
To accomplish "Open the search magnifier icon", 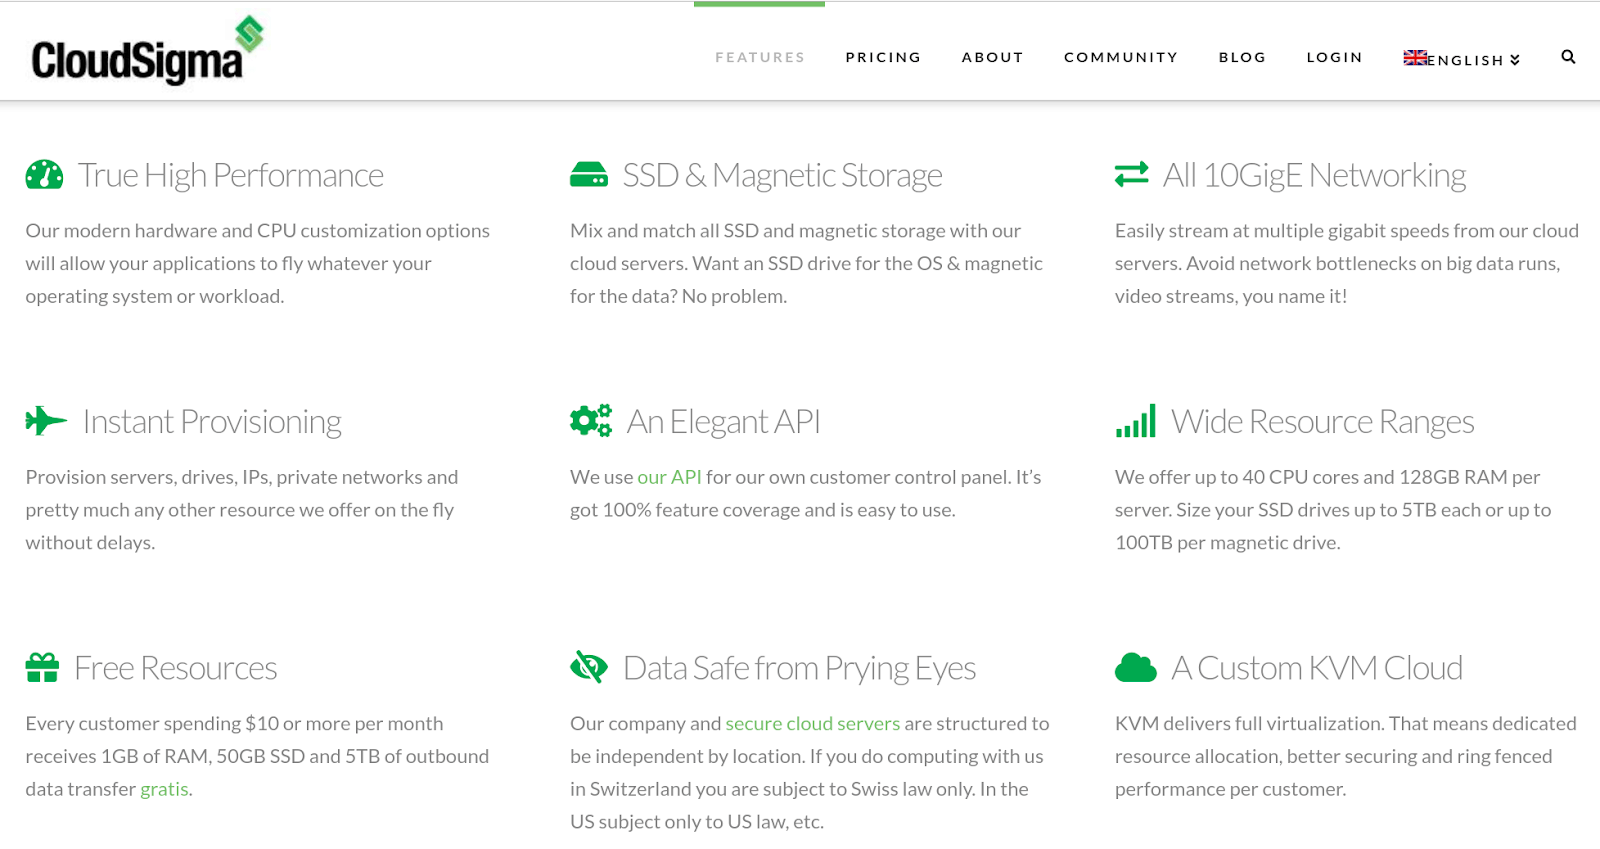I will click(1568, 57).
